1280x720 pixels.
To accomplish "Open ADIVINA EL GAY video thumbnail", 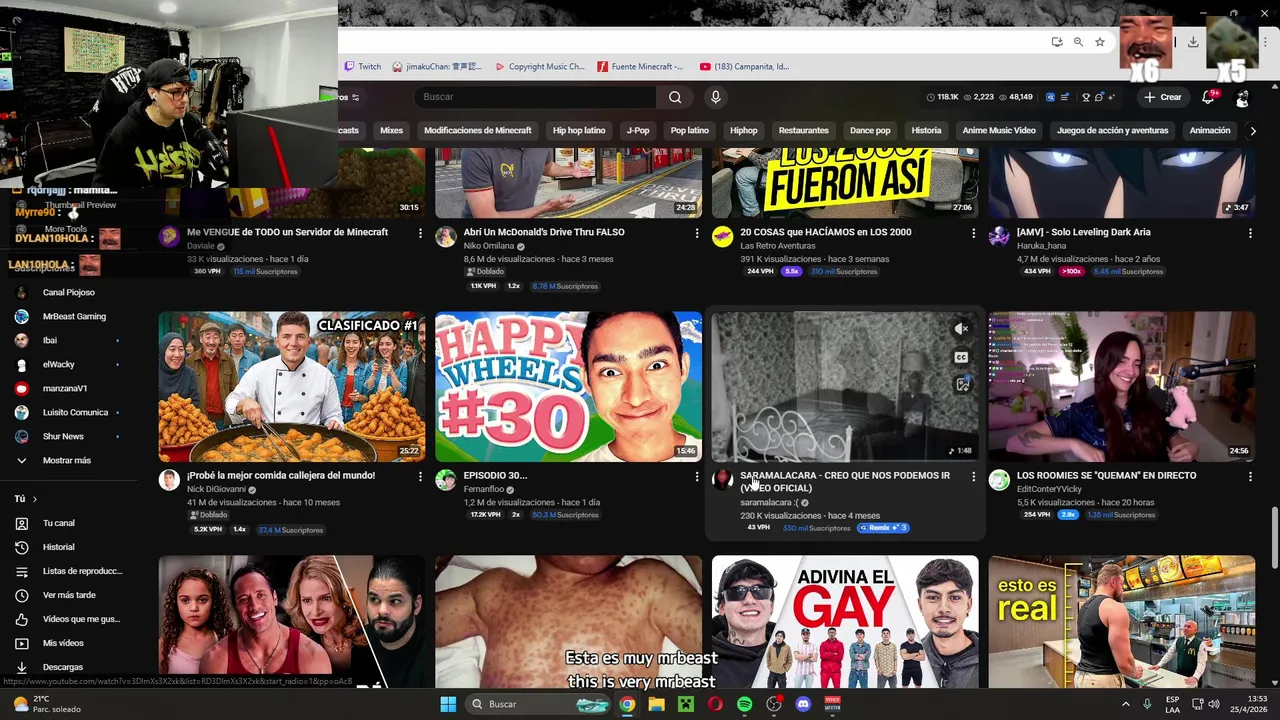I will tap(845, 621).
